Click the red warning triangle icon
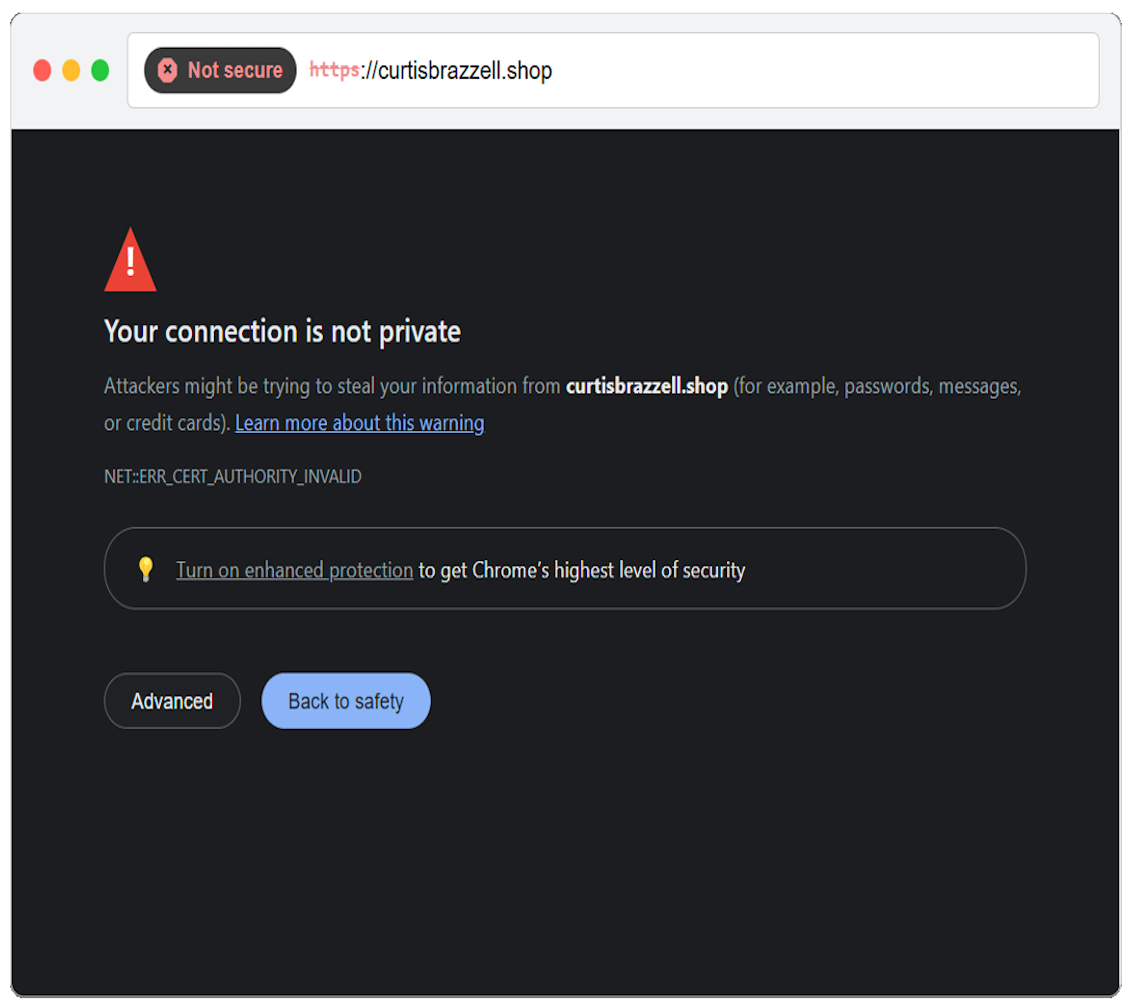 tap(130, 260)
